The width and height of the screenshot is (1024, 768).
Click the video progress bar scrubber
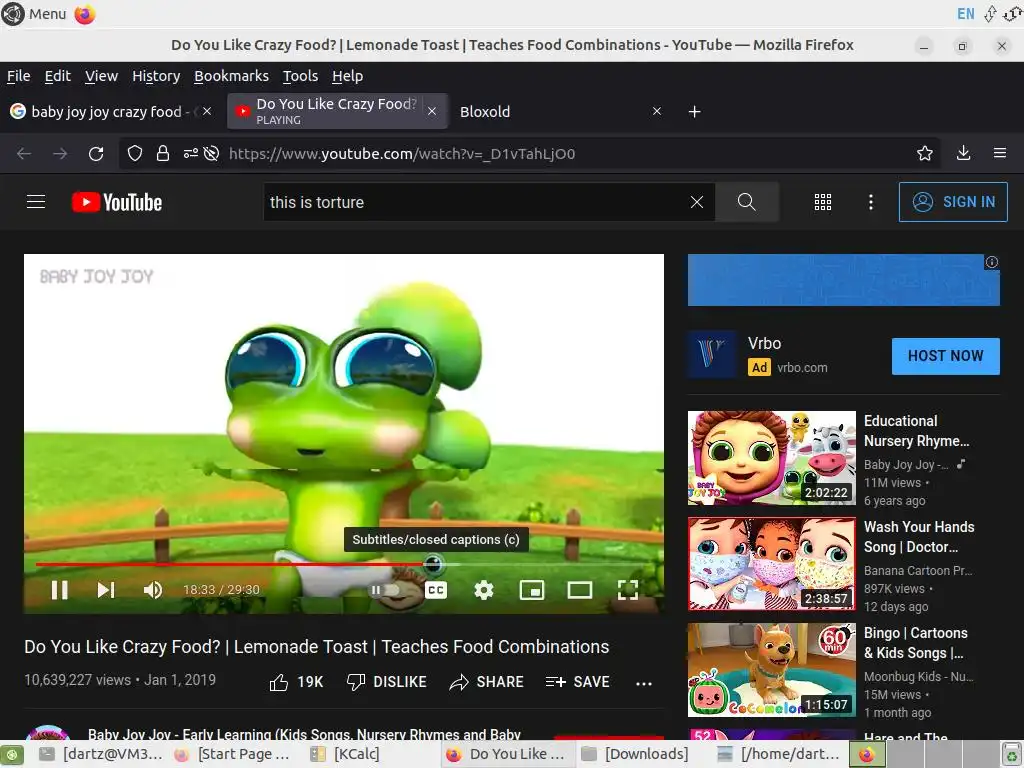(432, 564)
